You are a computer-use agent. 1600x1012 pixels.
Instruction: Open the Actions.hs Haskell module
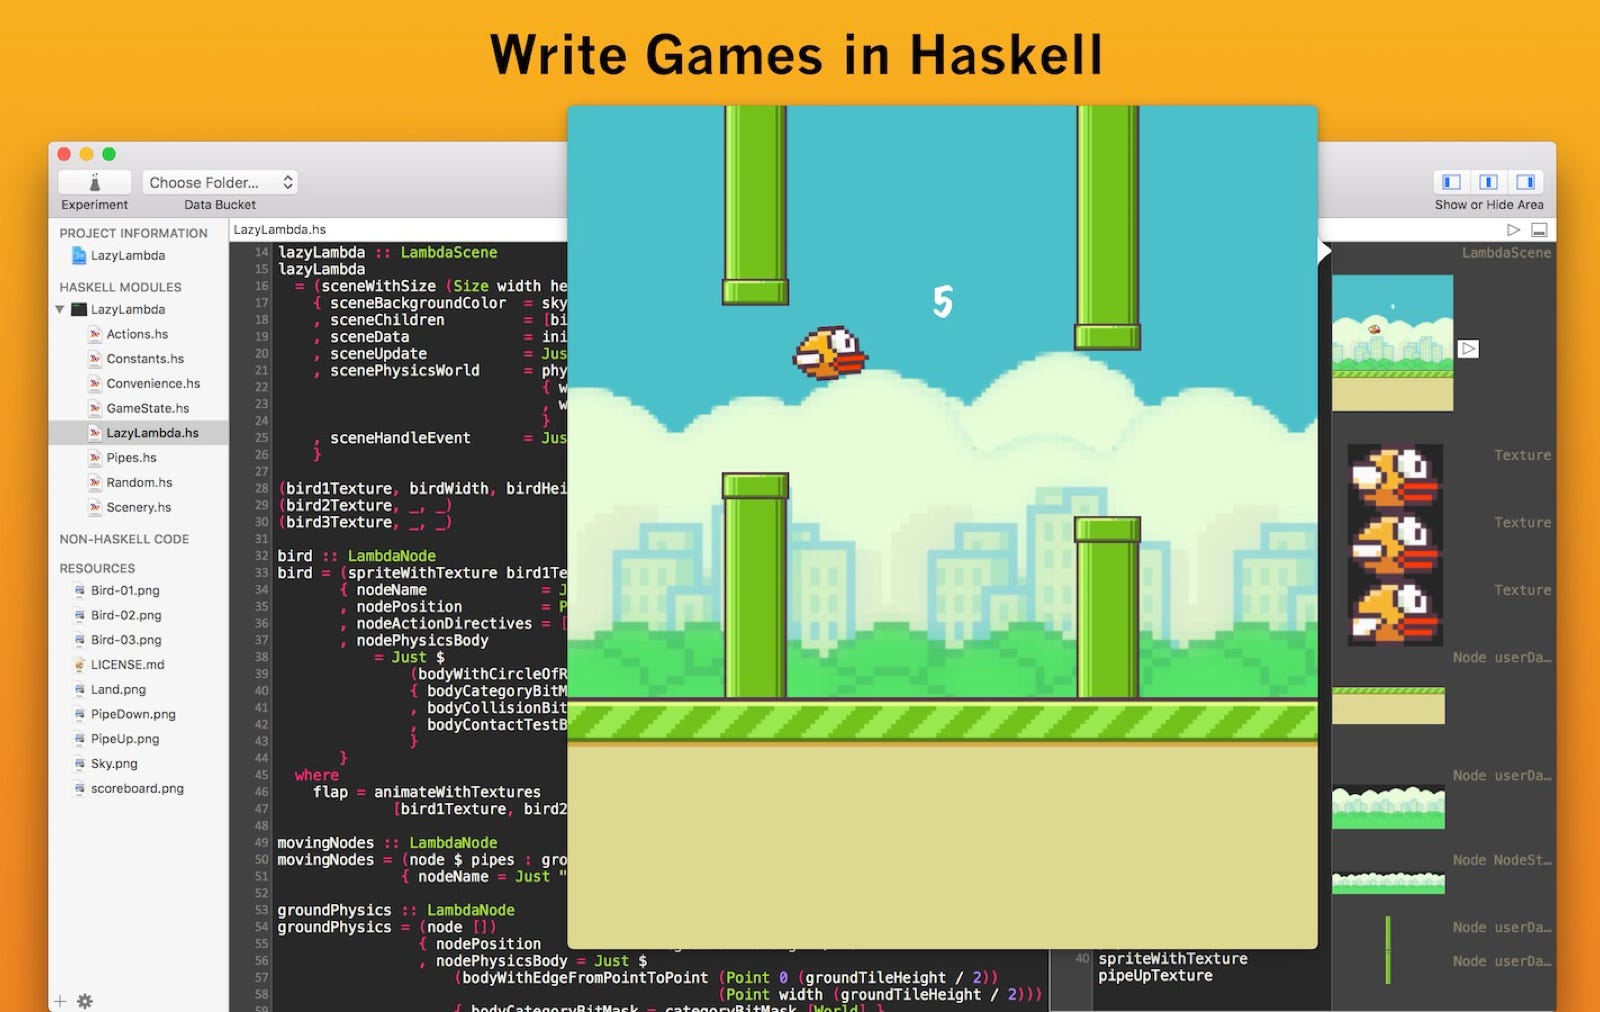coord(137,334)
